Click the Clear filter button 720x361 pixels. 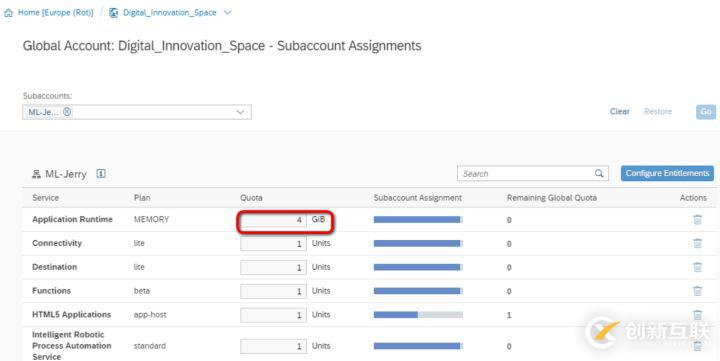[x=619, y=112]
